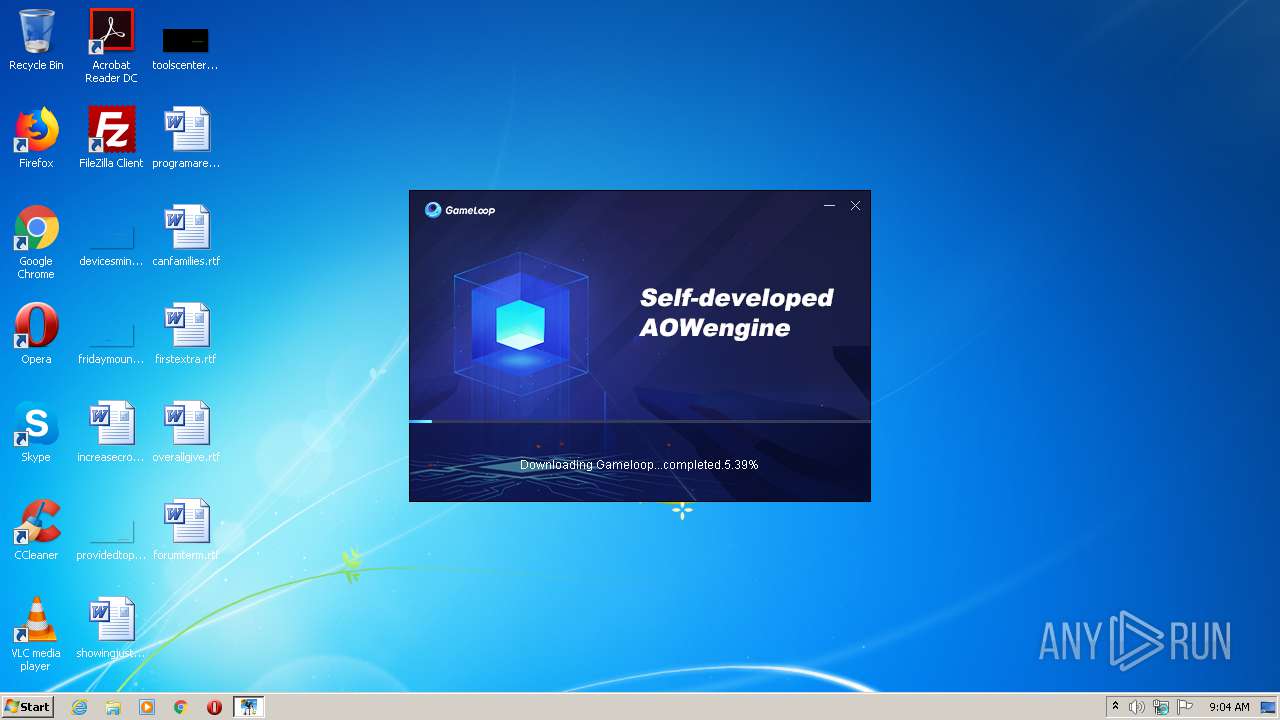
Task: Switch to the Gameloop installer taskbar button
Action: [248, 707]
